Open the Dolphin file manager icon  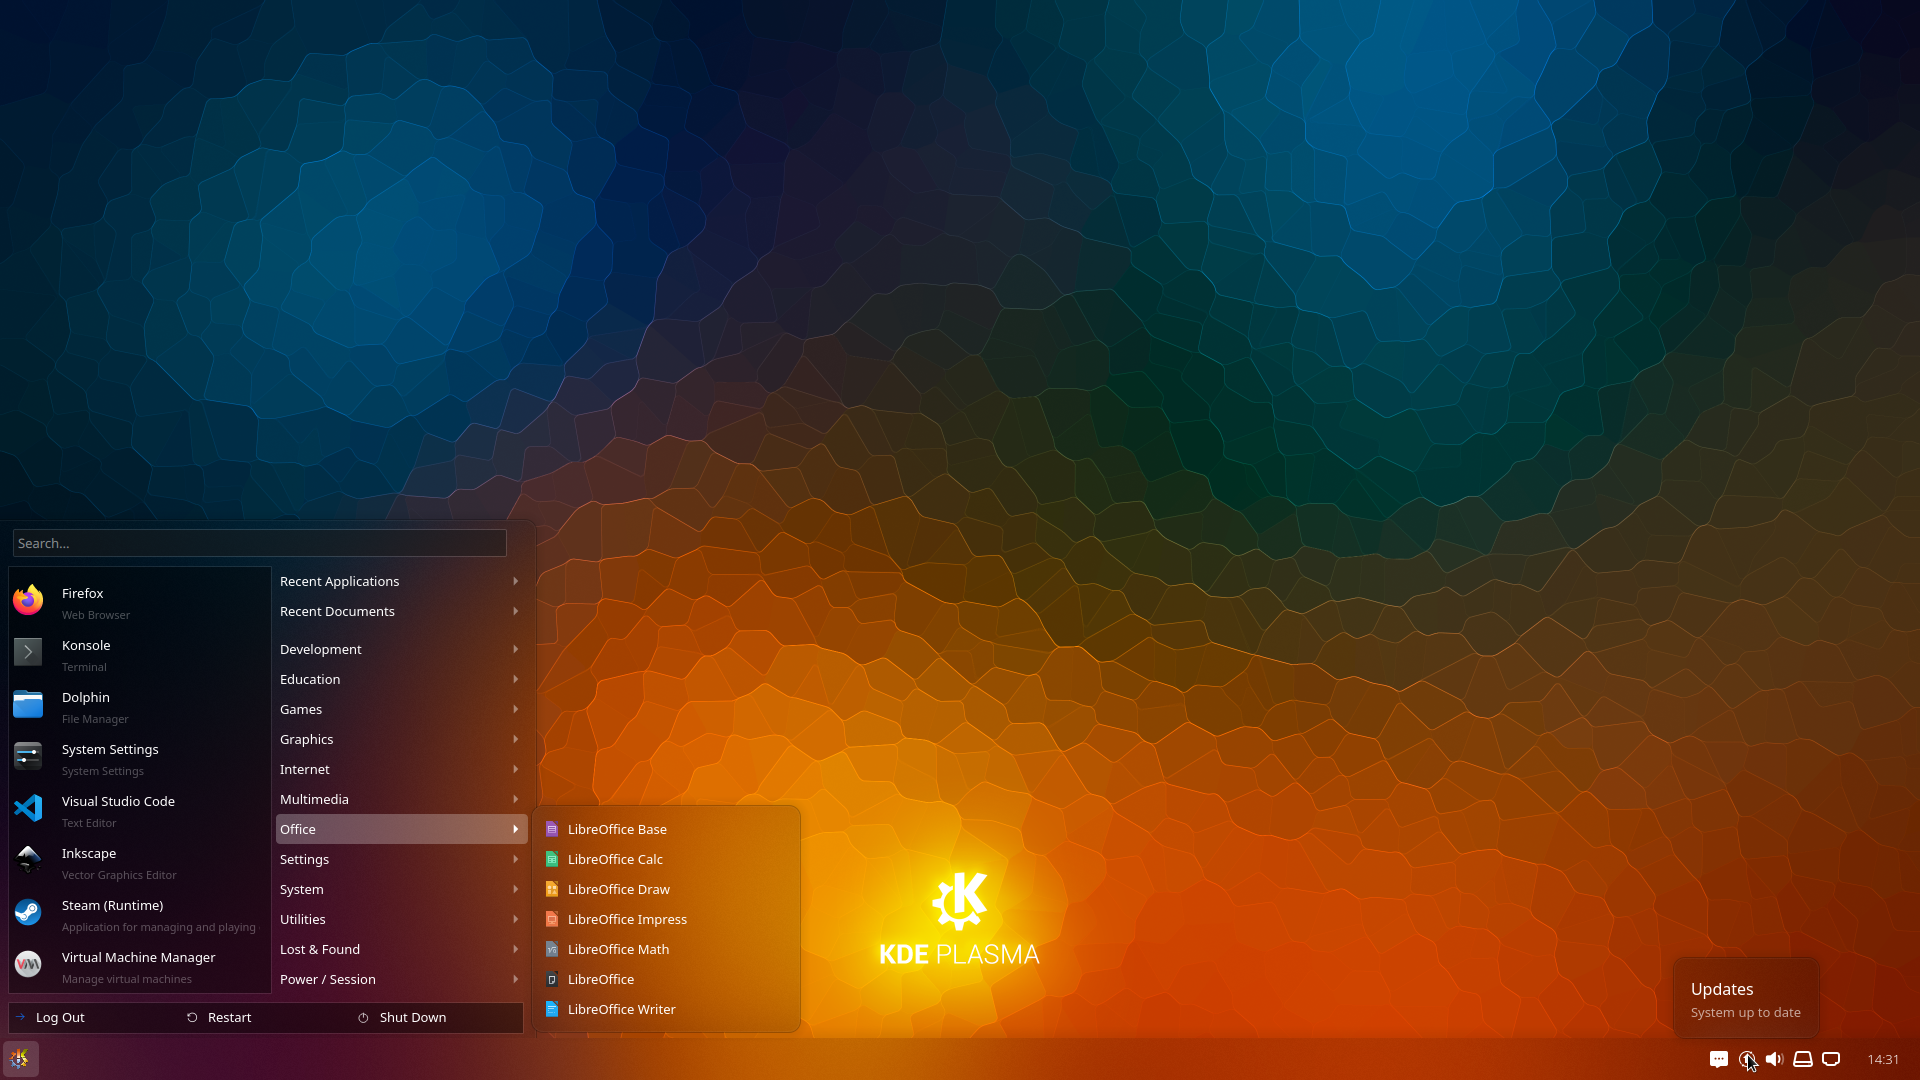[x=28, y=704]
